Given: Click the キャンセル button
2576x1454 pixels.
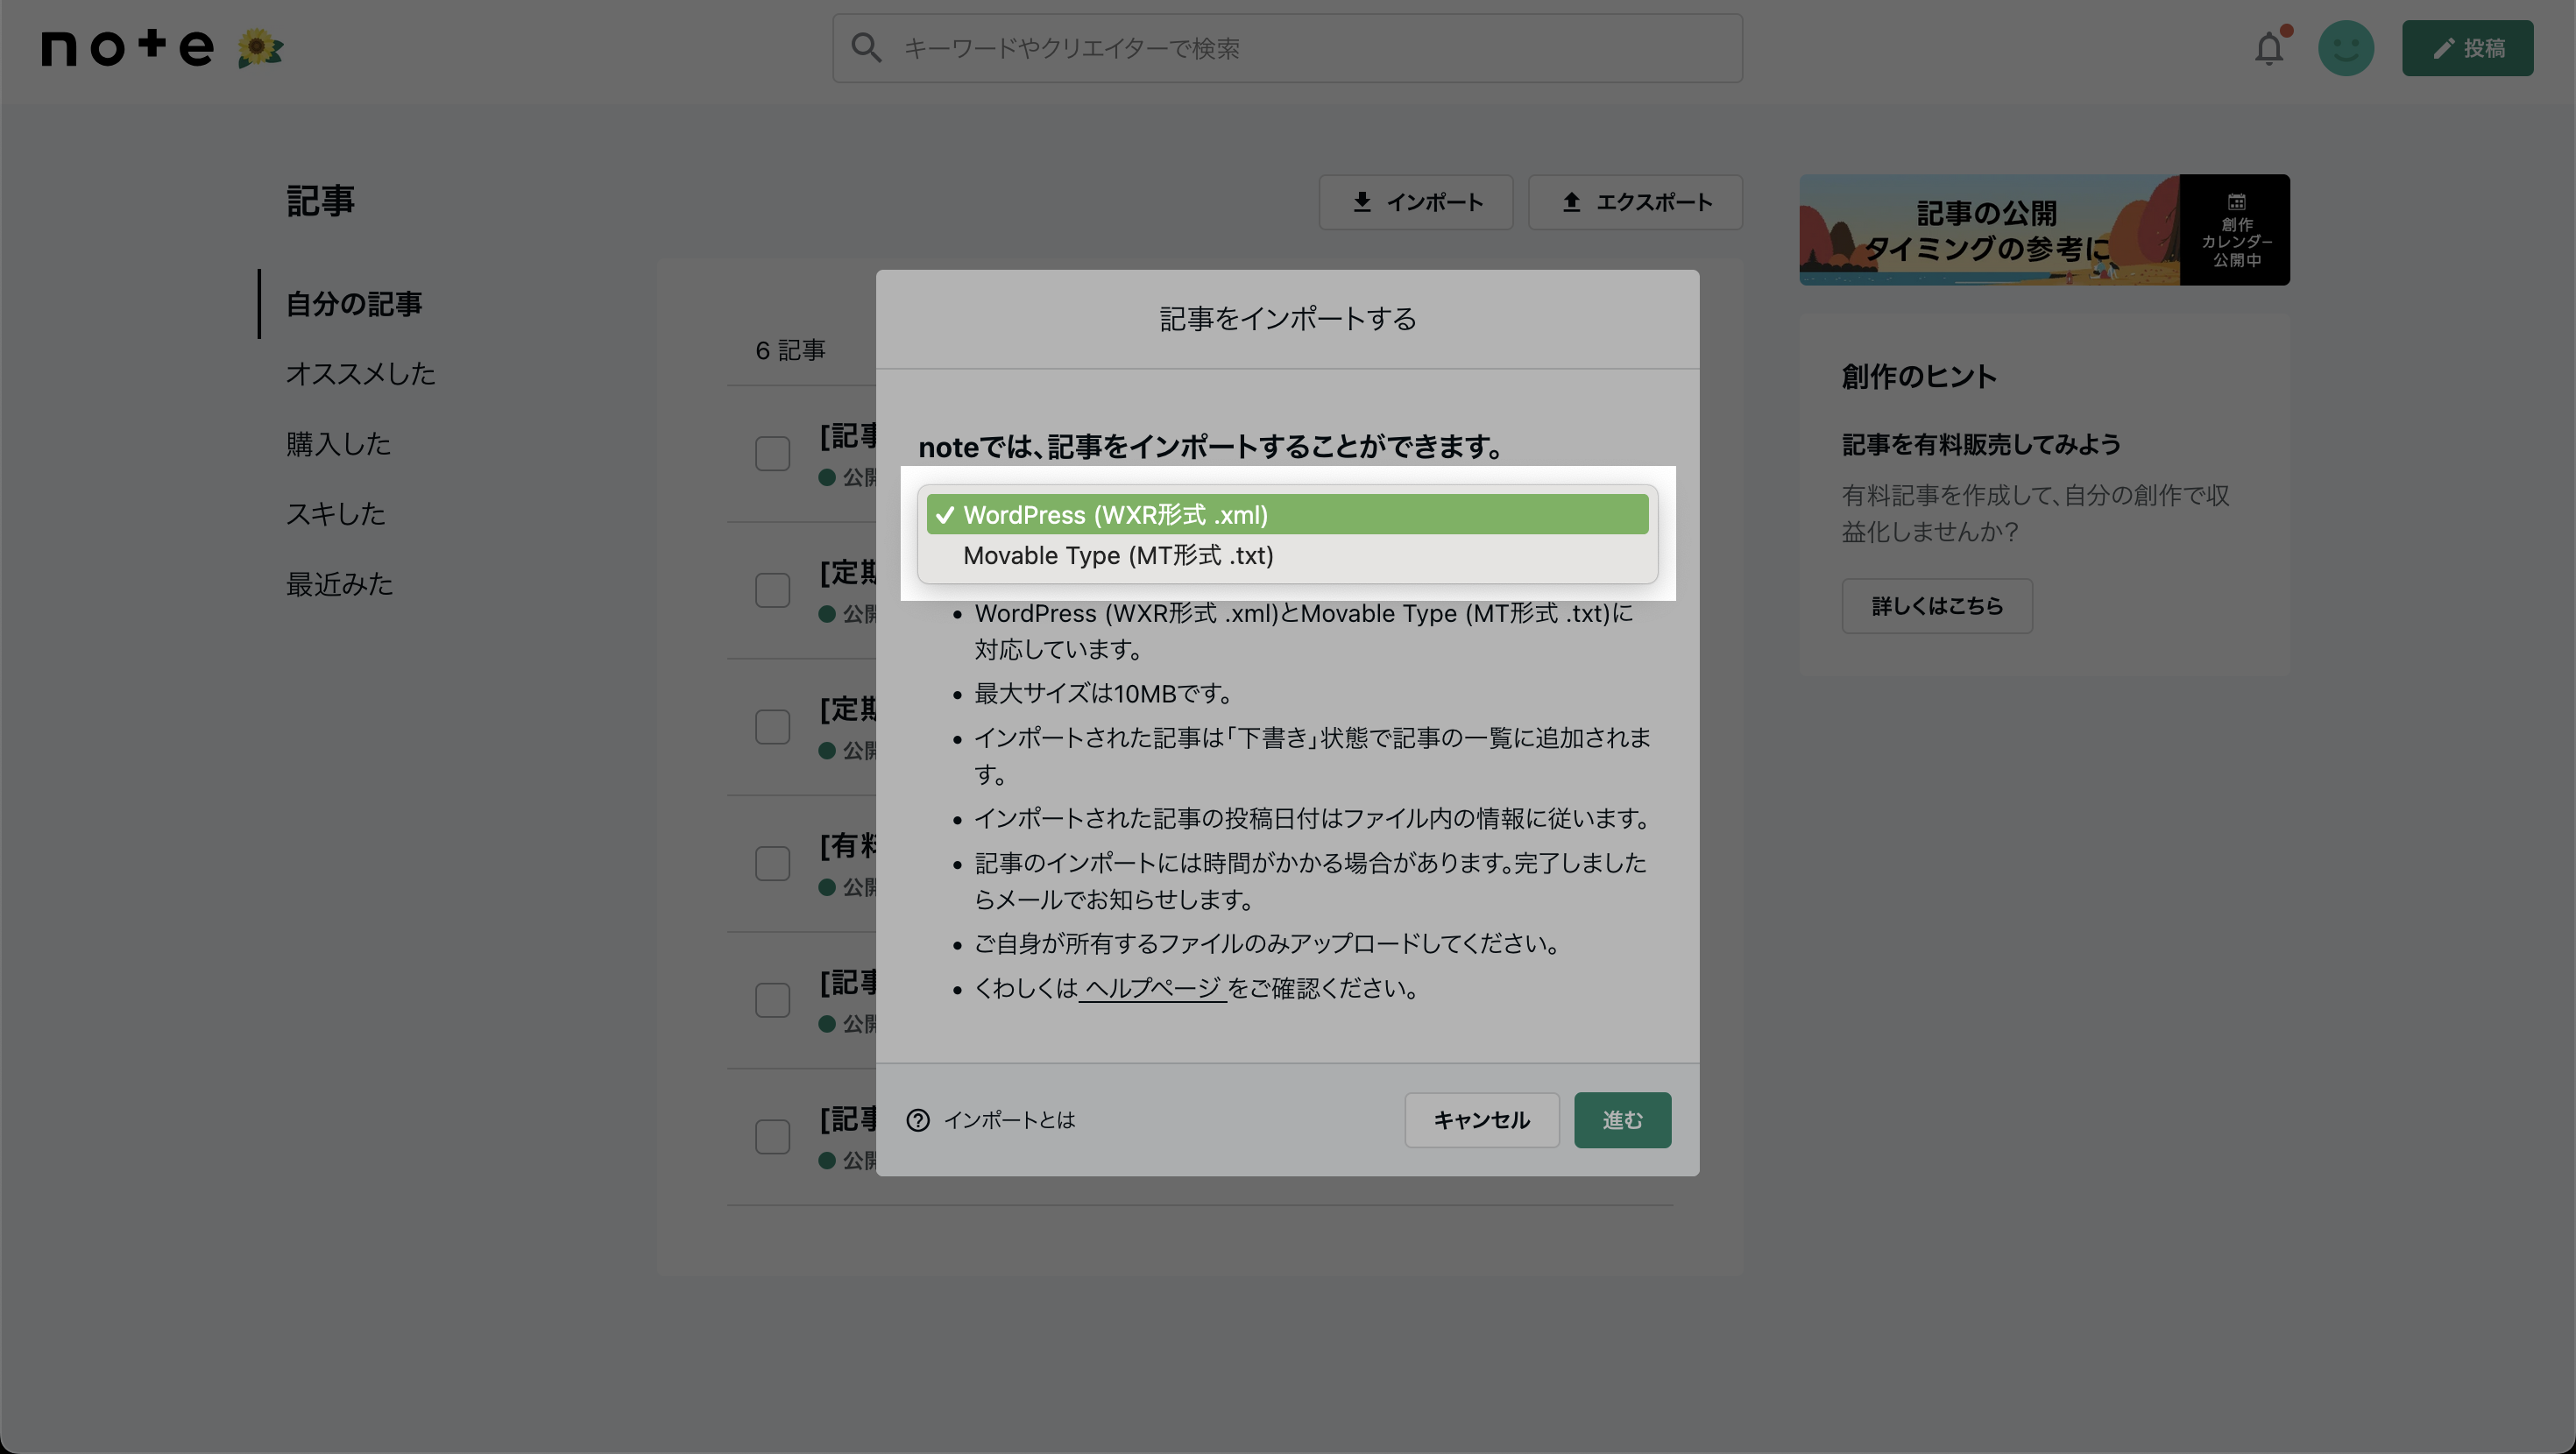Looking at the screenshot, I should tap(1481, 1120).
